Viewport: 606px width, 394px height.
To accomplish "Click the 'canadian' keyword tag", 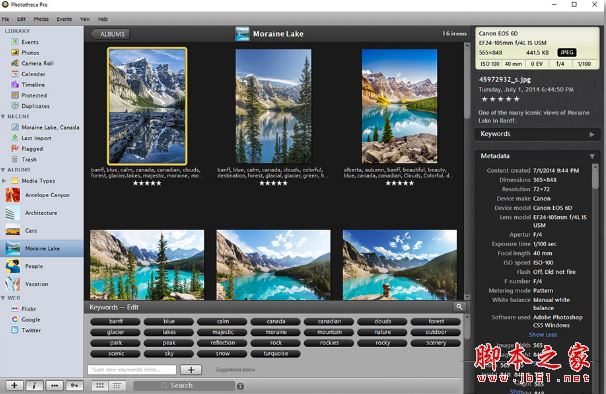I will (x=329, y=321).
